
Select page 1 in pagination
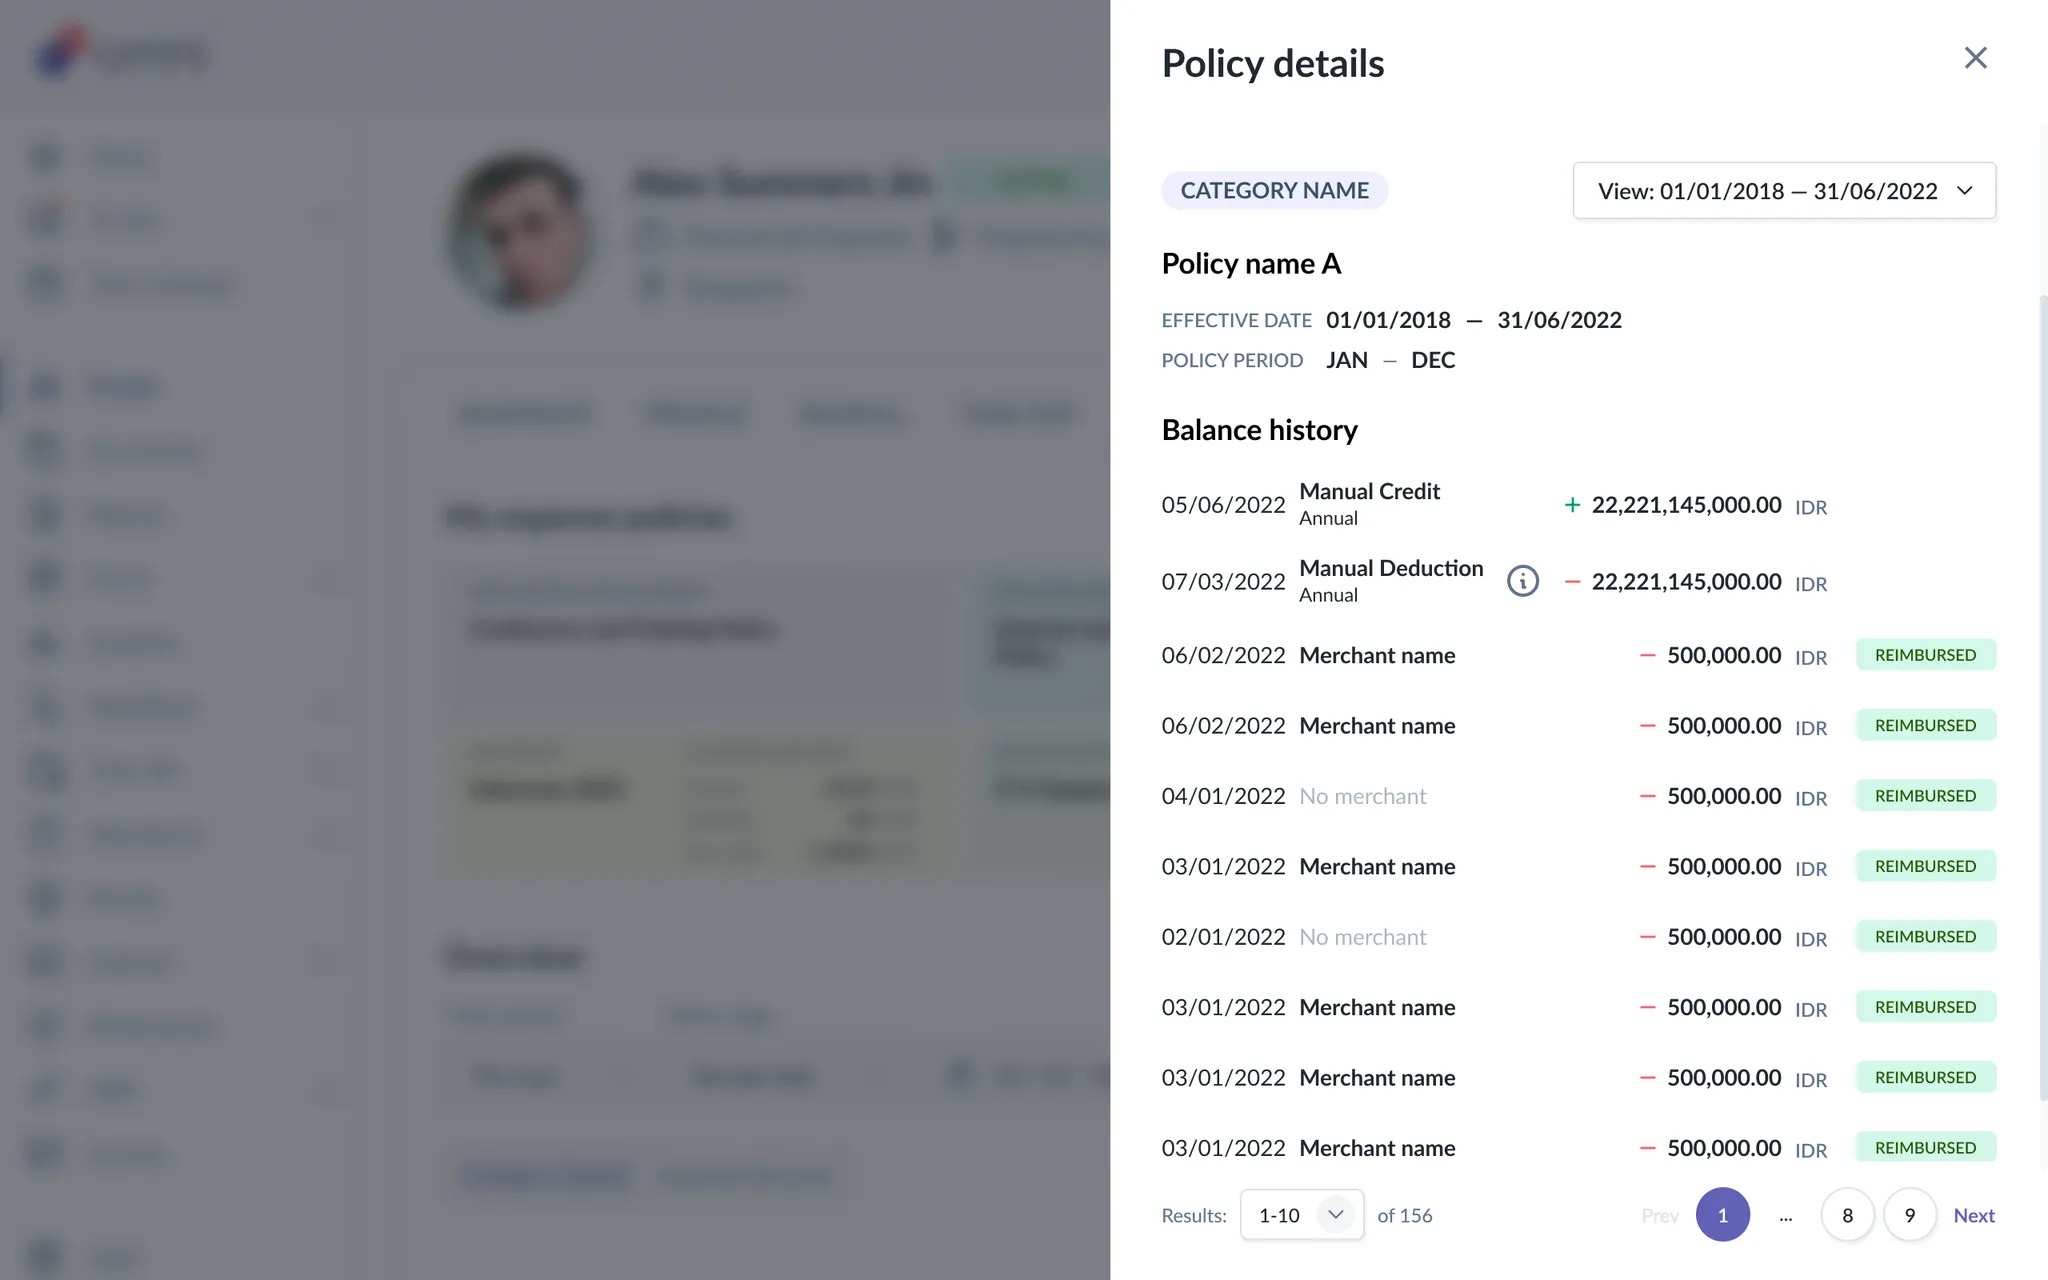pos(1722,1215)
